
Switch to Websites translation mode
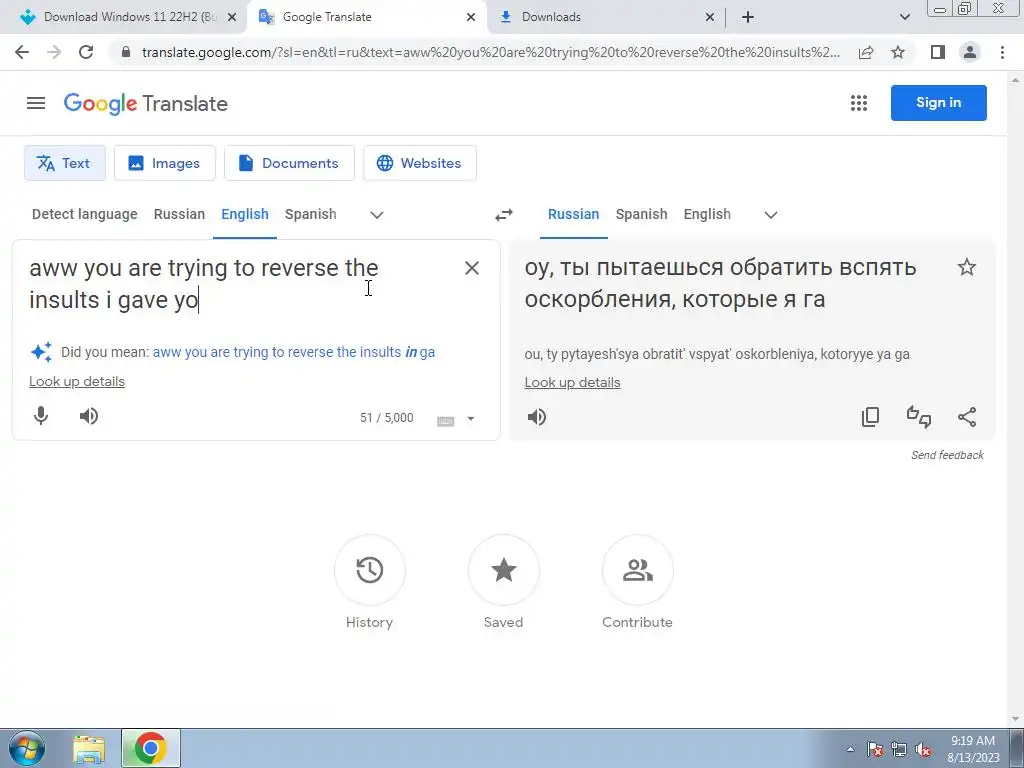coord(420,163)
